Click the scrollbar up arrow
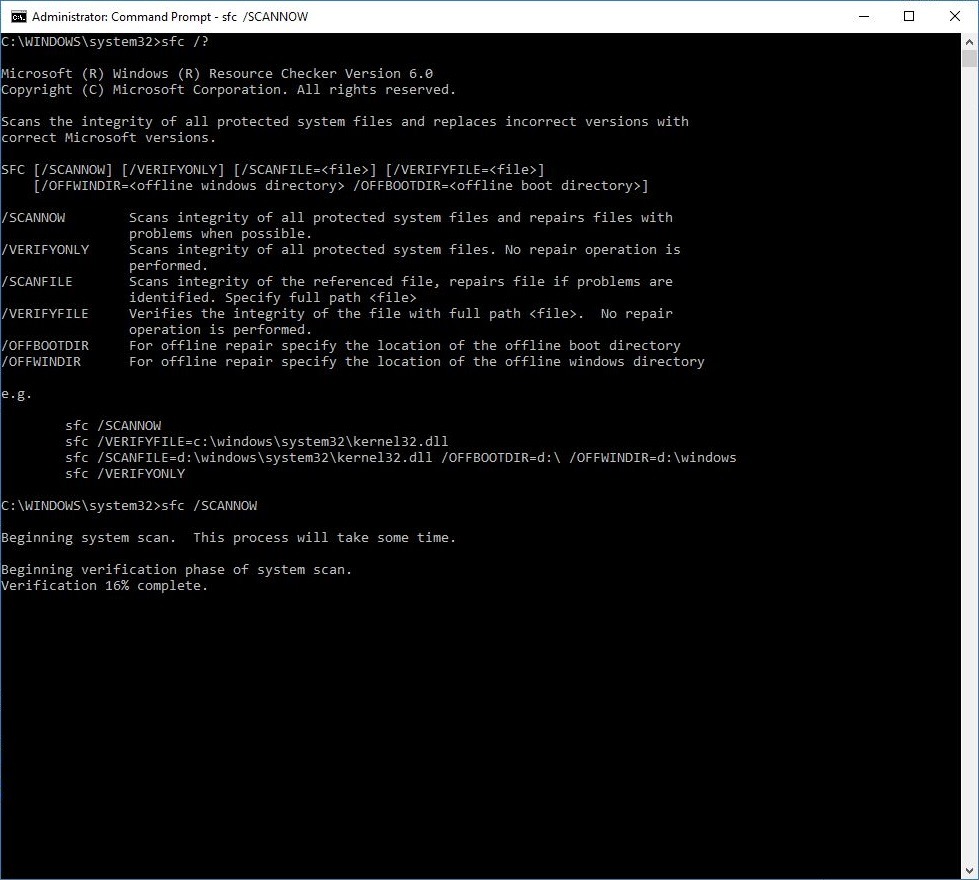979x880 pixels. pyautogui.click(x=969, y=42)
